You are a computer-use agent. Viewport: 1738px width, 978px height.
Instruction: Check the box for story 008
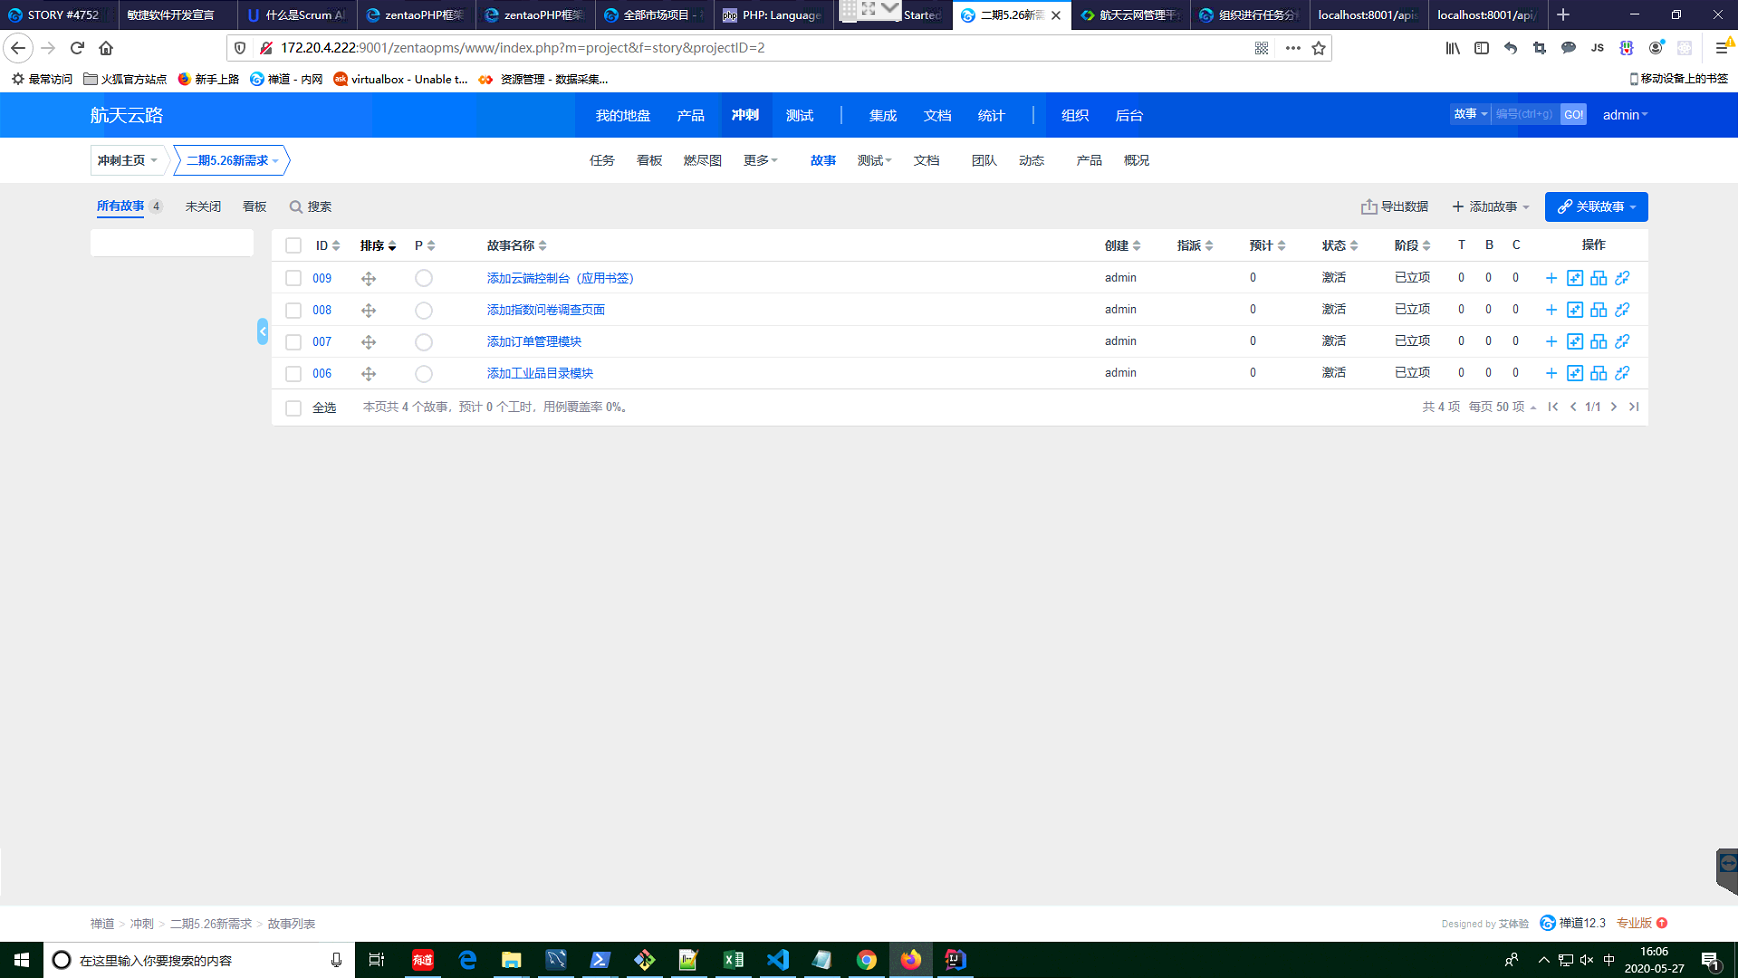click(293, 311)
